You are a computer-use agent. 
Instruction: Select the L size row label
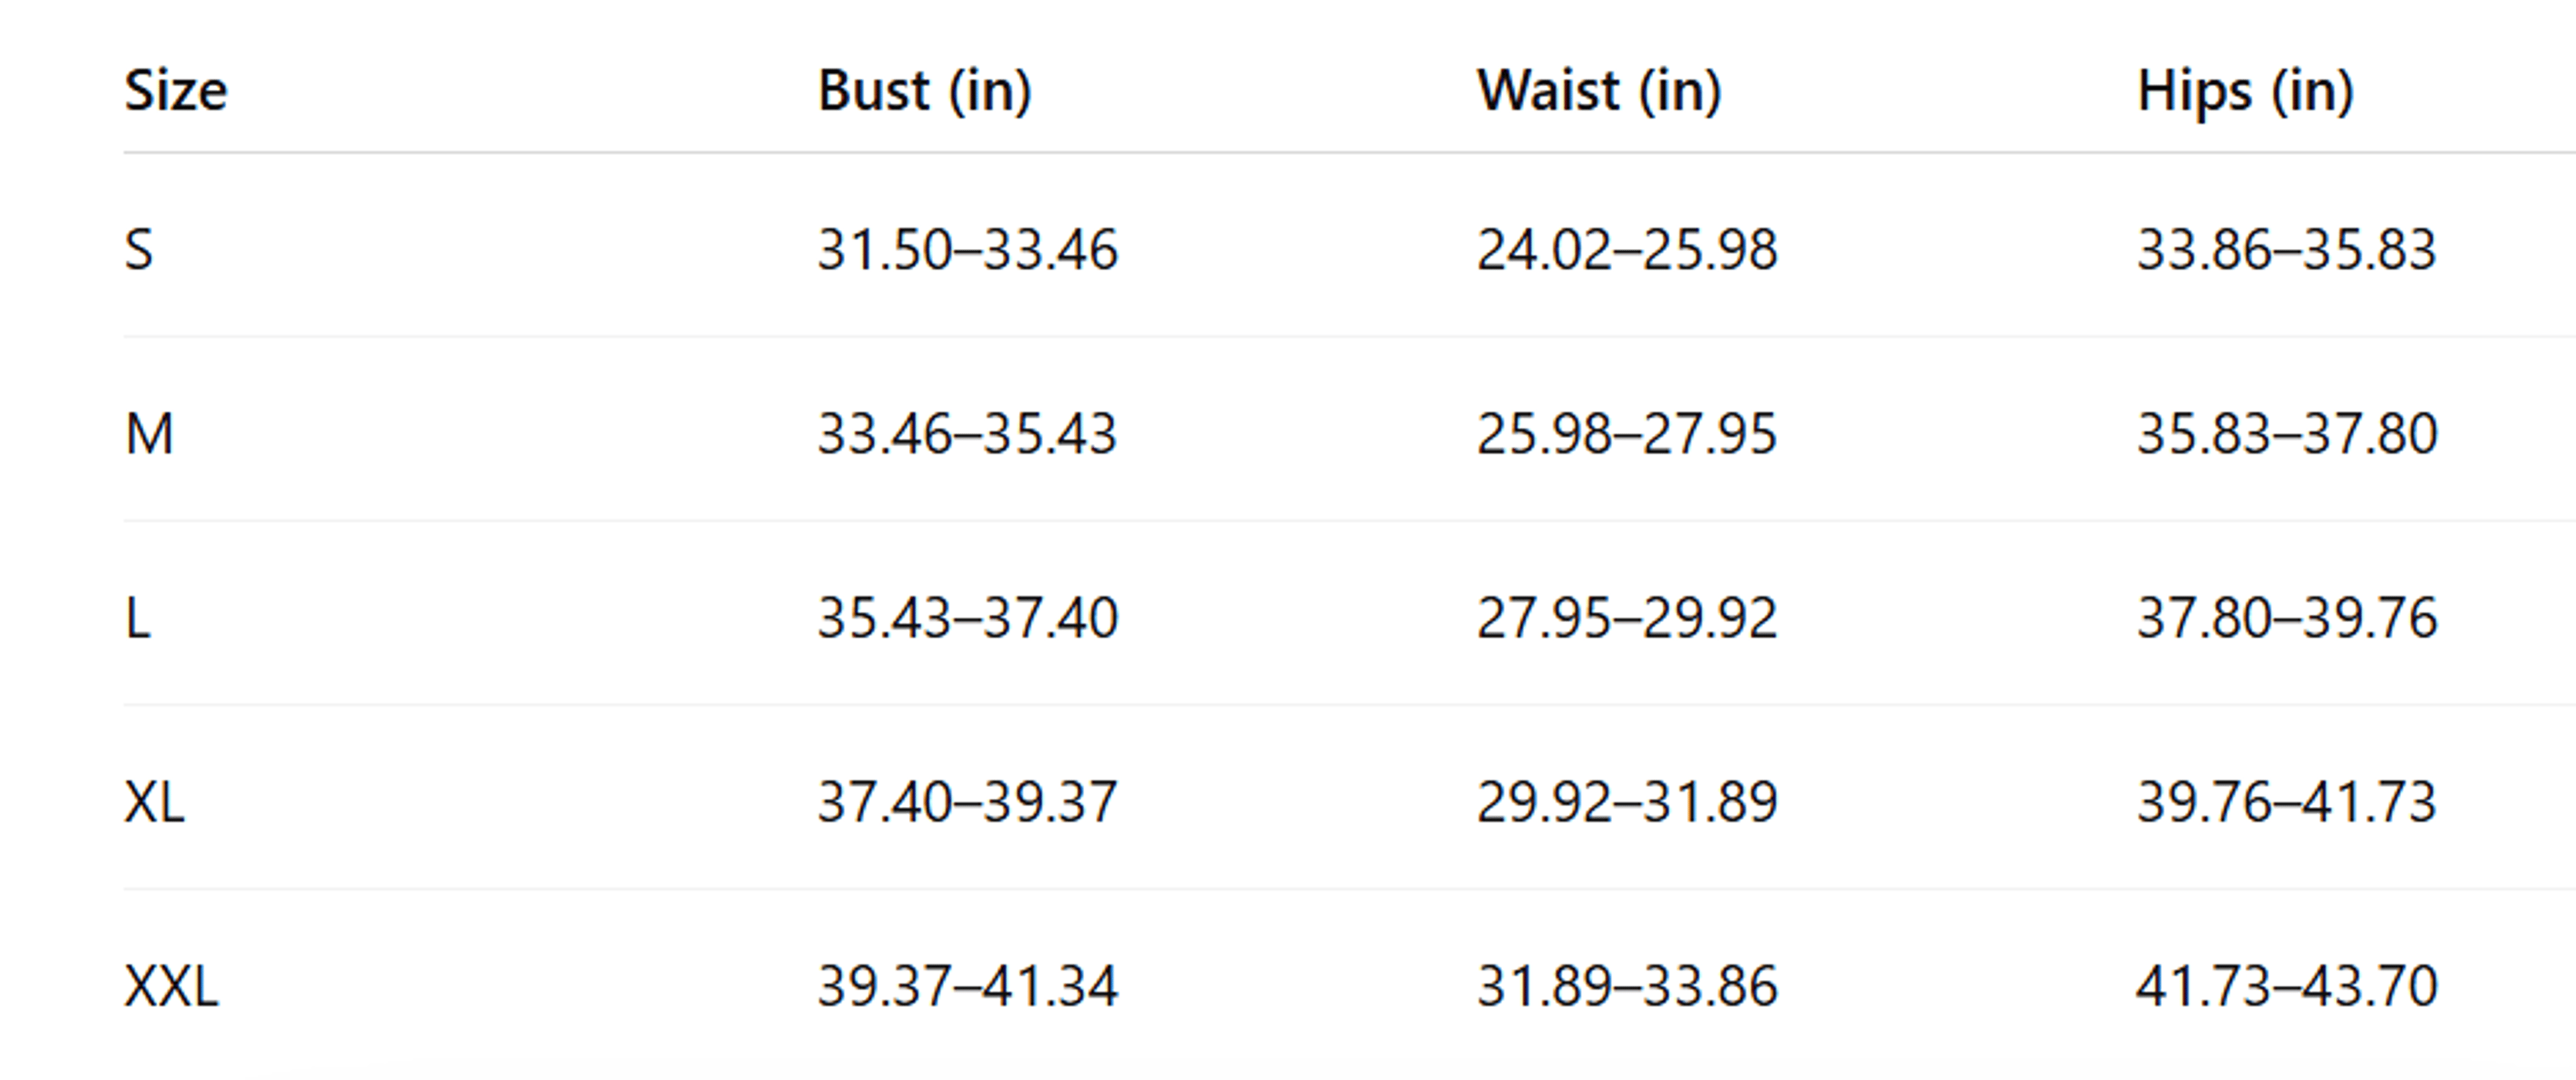point(138,618)
